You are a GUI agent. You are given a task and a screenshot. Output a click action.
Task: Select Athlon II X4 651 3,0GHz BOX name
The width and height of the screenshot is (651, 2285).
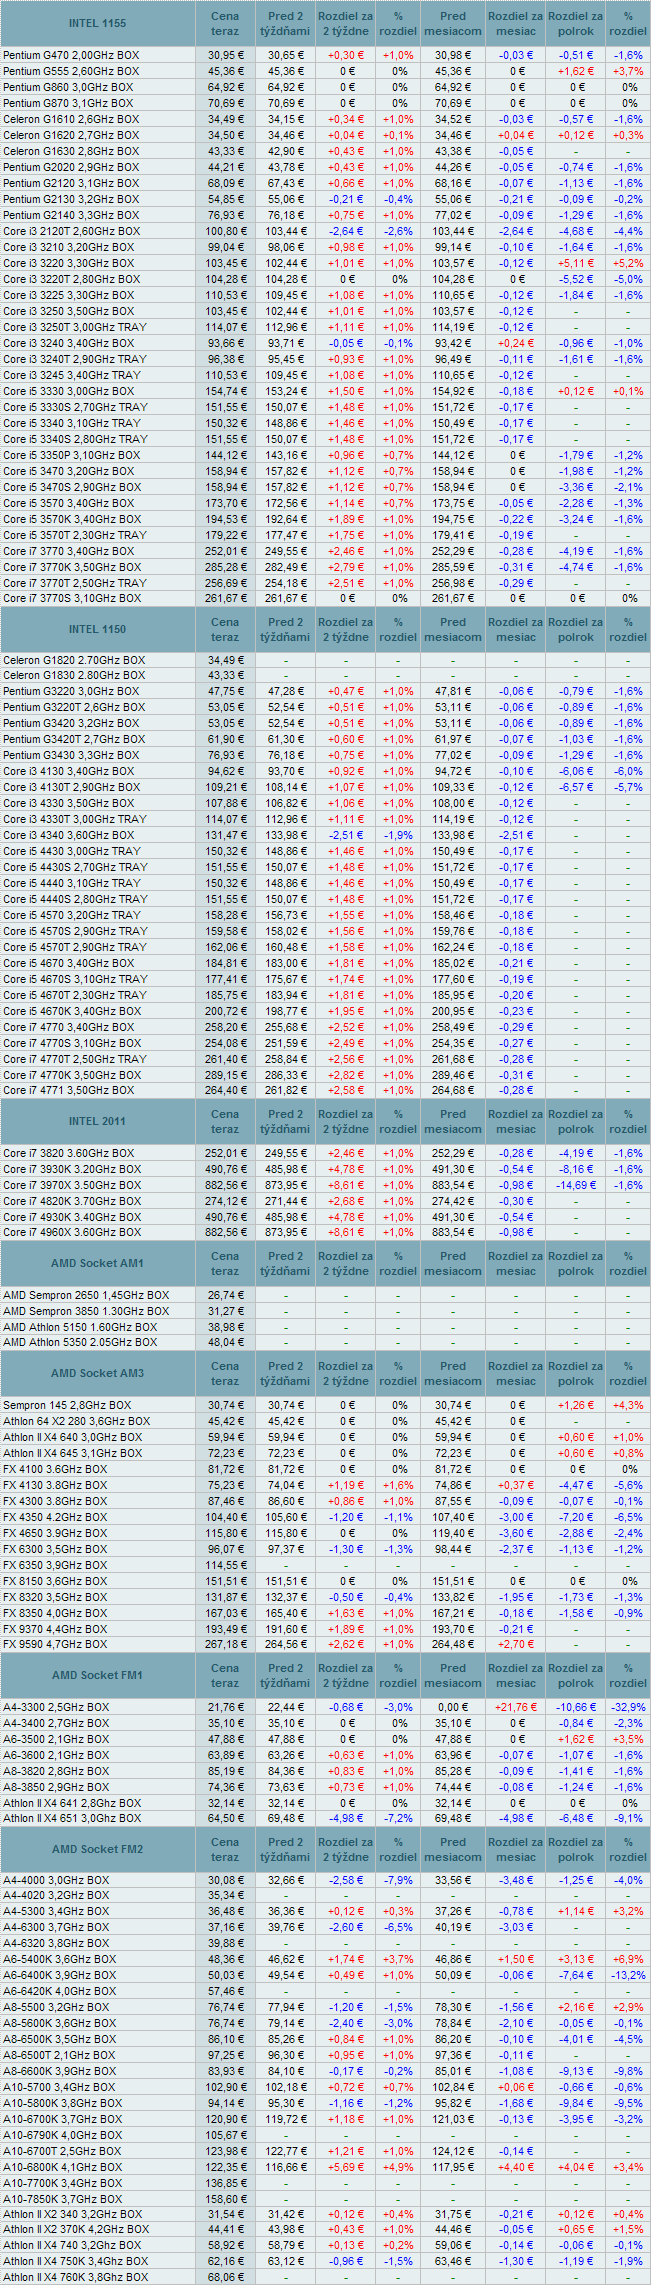(73, 1818)
